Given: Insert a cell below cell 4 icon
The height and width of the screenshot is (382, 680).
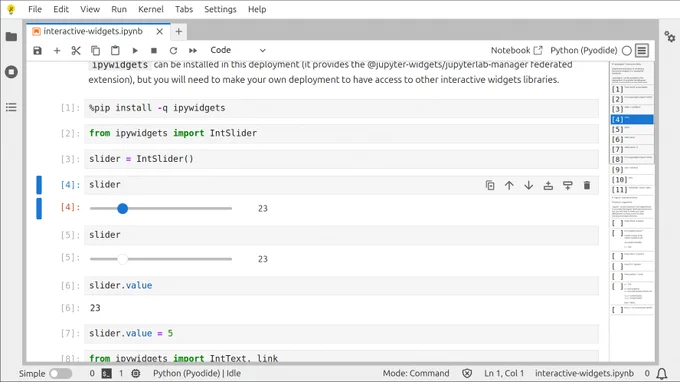Looking at the screenshot, I should pyautogui.click(x=568, y=186).
